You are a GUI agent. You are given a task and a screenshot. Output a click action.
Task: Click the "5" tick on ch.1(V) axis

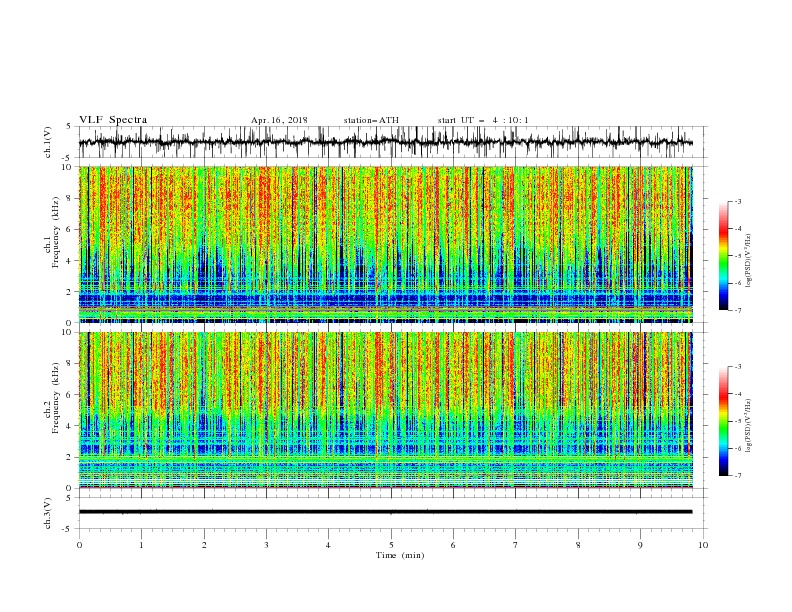click(x=69, y=127)
